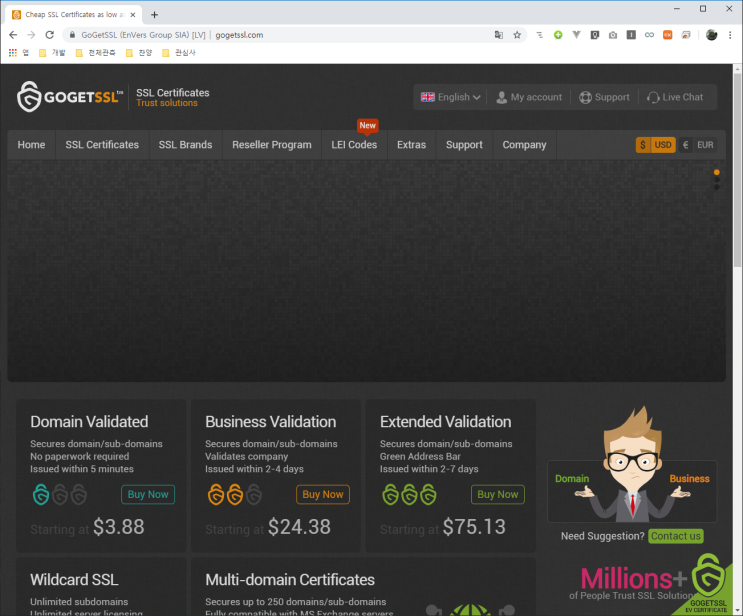This screenshot has width=743, height=616.
Task: Click the browser forward arrow
Action: 31,35
